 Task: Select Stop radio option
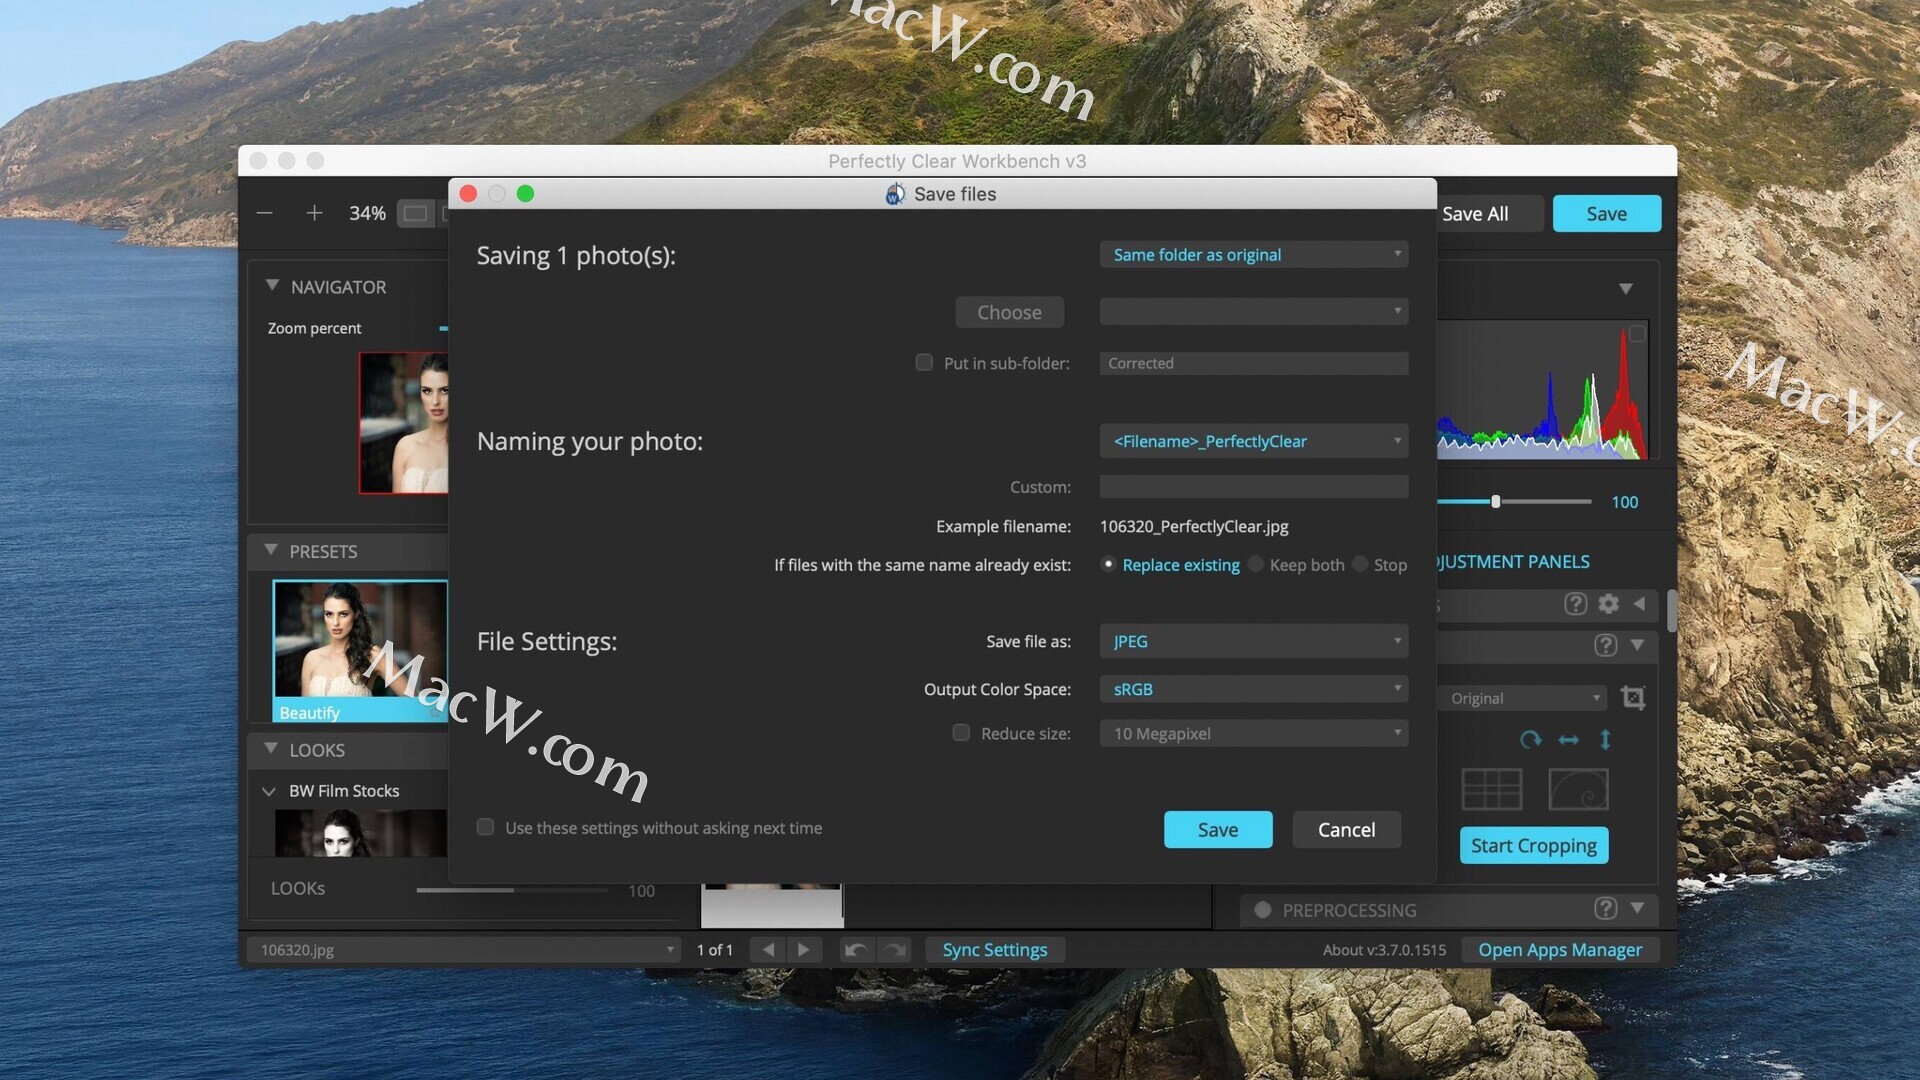1359,564
